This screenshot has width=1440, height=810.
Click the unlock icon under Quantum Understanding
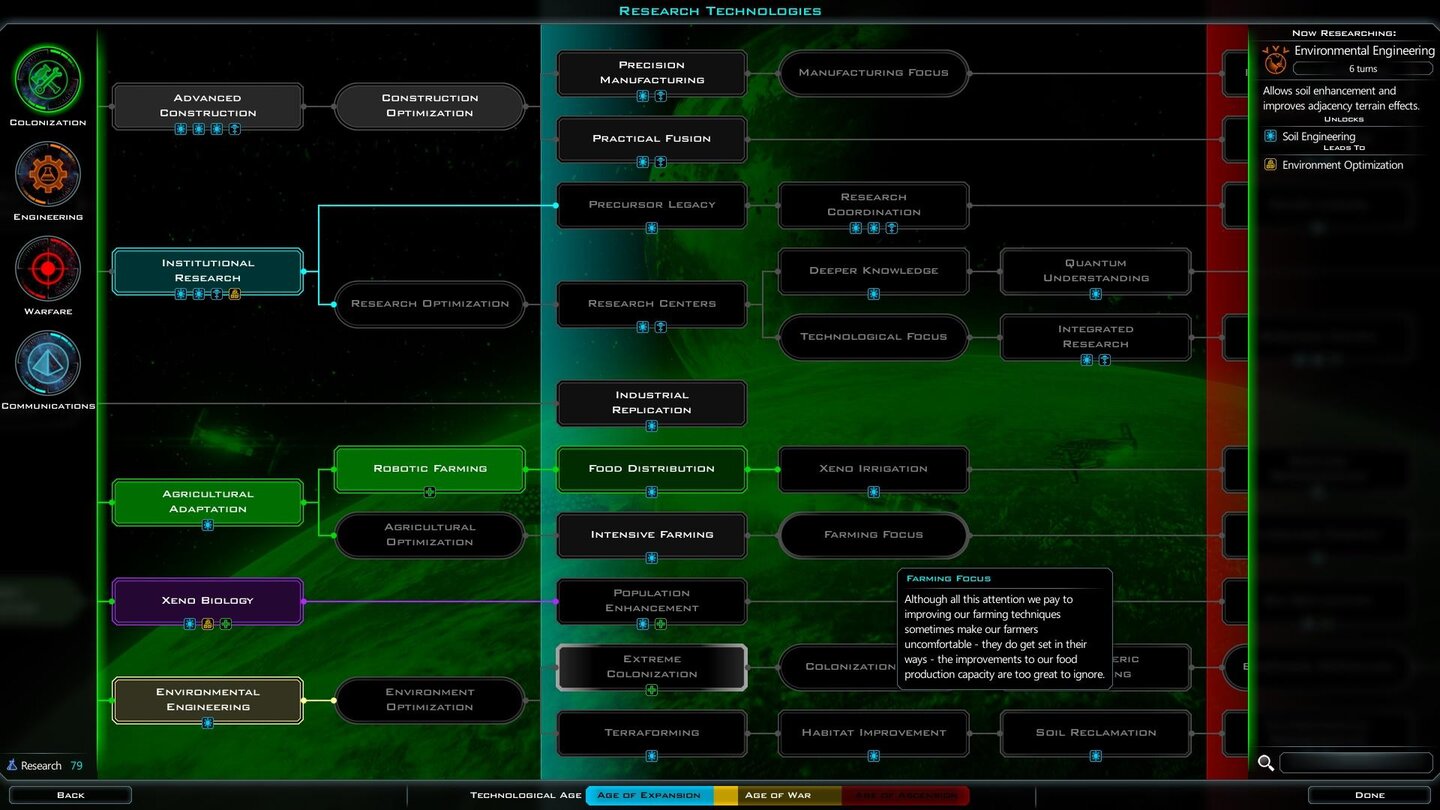tap(1096, 294)
